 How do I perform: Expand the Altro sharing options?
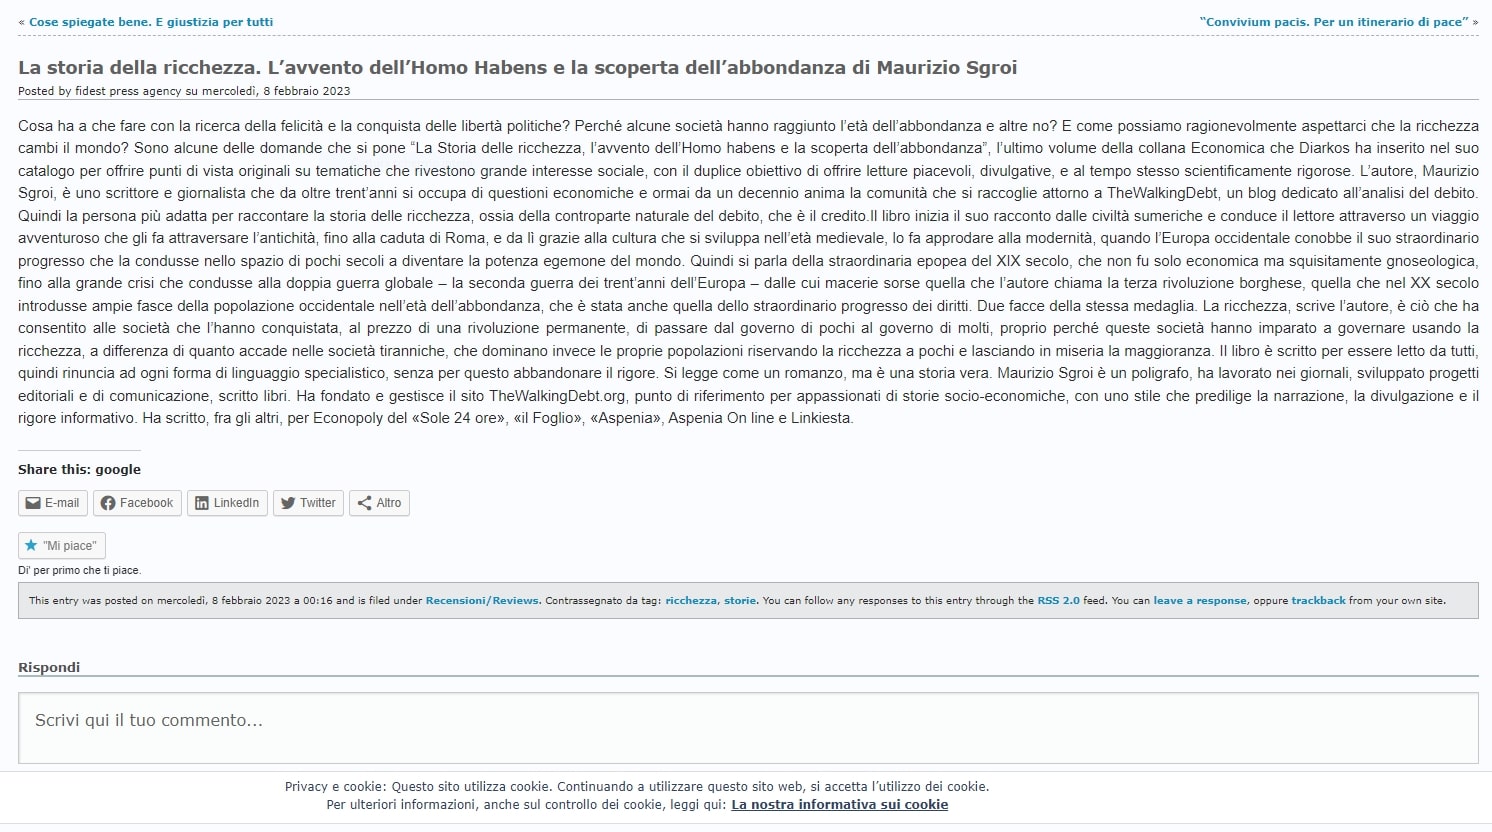379,503
